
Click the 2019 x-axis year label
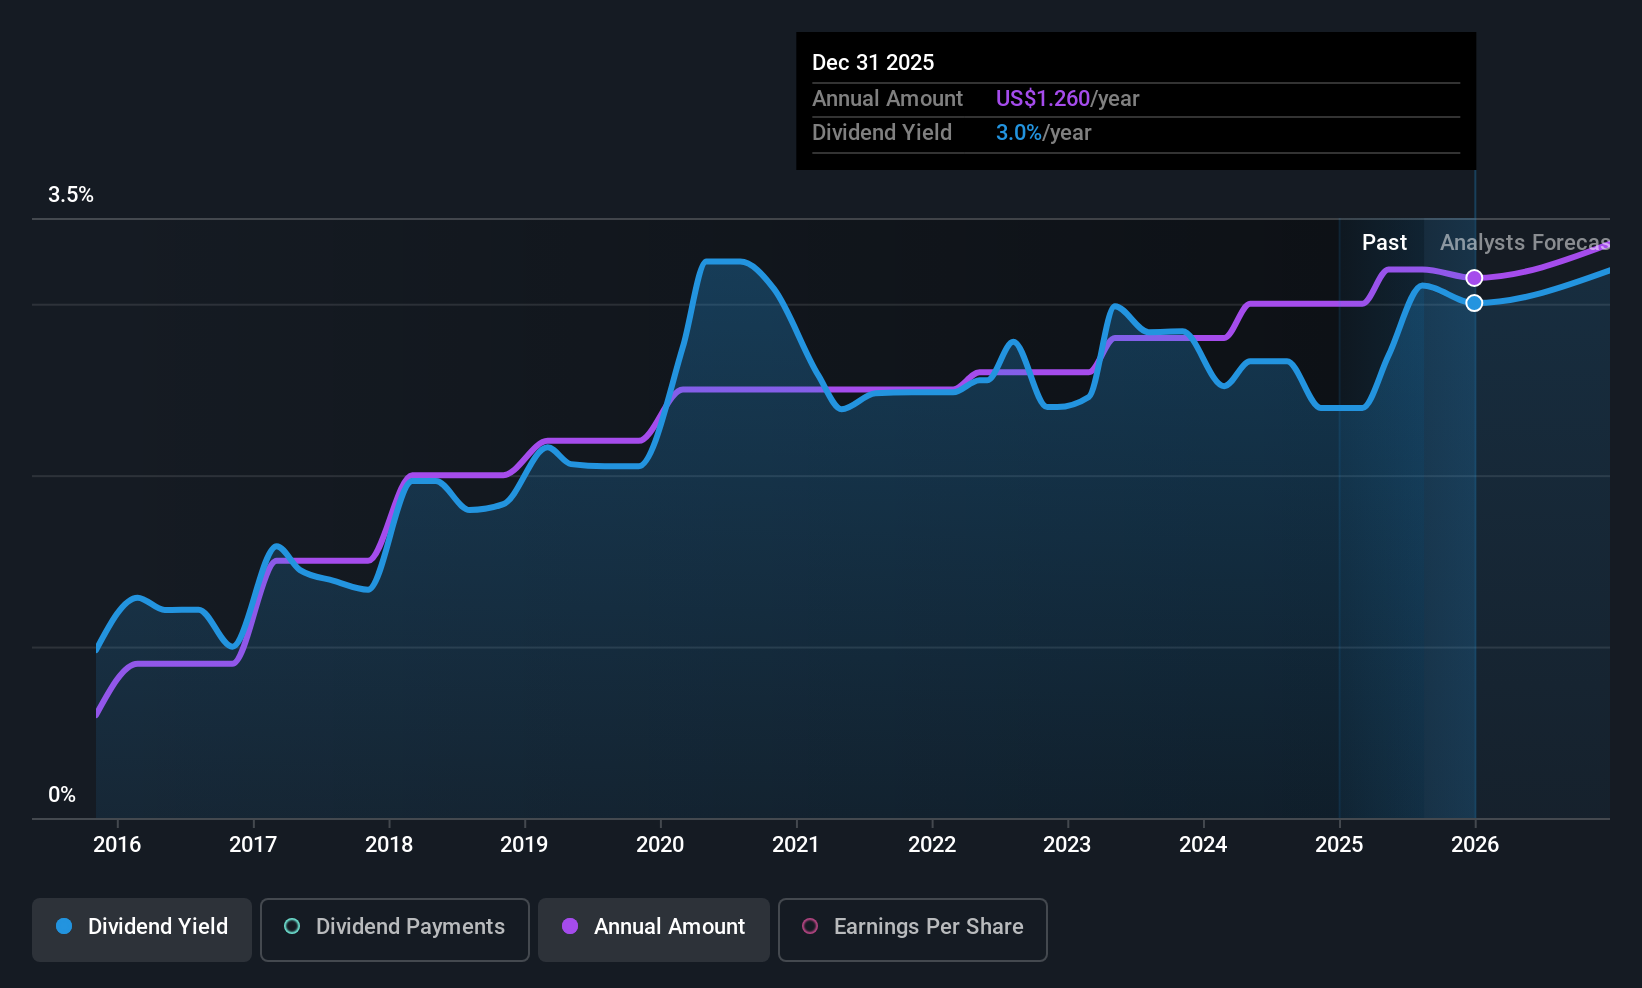point(524,844)
